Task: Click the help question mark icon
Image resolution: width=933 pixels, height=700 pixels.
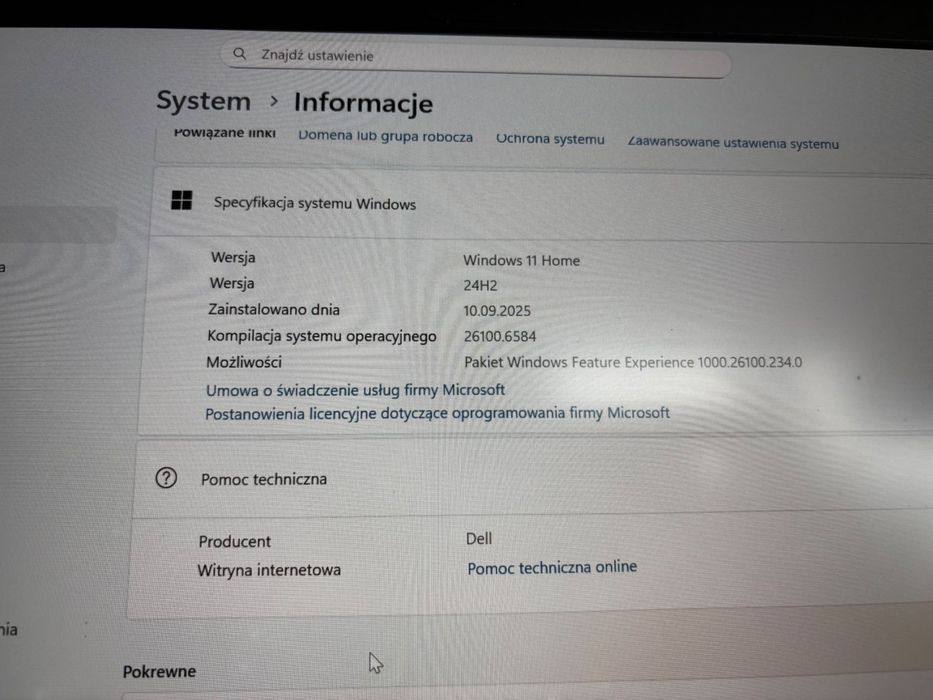Action: coord(166,478)
